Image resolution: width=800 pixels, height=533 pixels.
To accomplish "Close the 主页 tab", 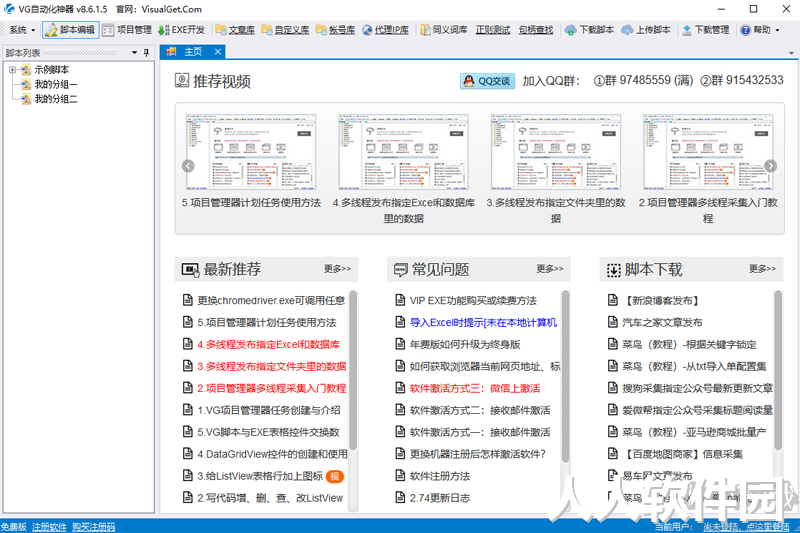I will click(x=218, y=52).
